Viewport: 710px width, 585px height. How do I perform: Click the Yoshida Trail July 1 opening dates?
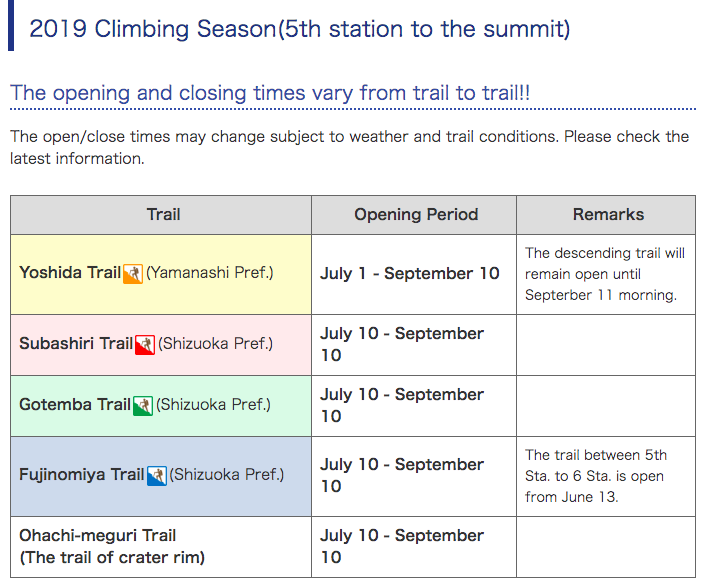point(410,273)
